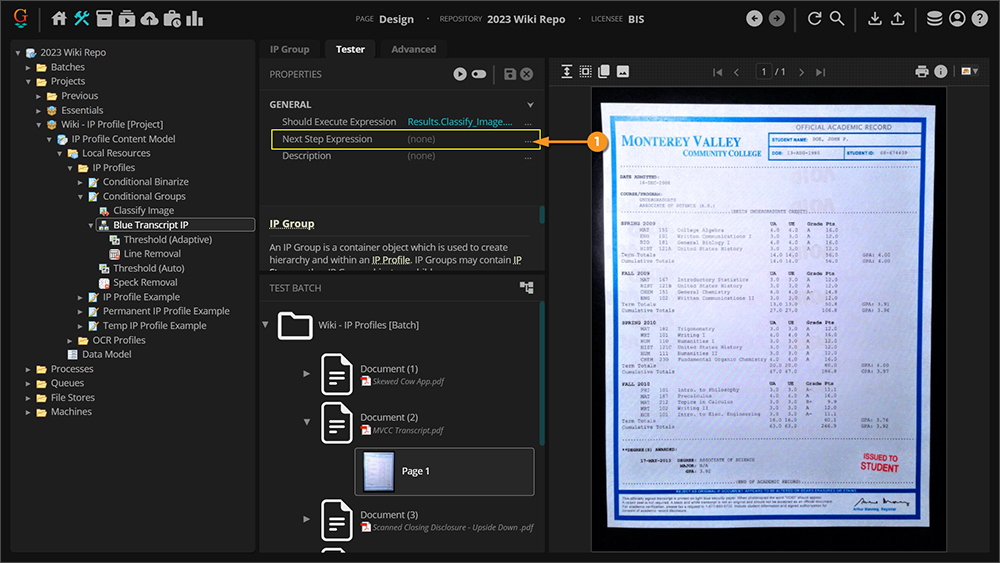Screen dimensions: 1000x563
Task: Click the save icon in Properties panel
Action: coord(510,74)
